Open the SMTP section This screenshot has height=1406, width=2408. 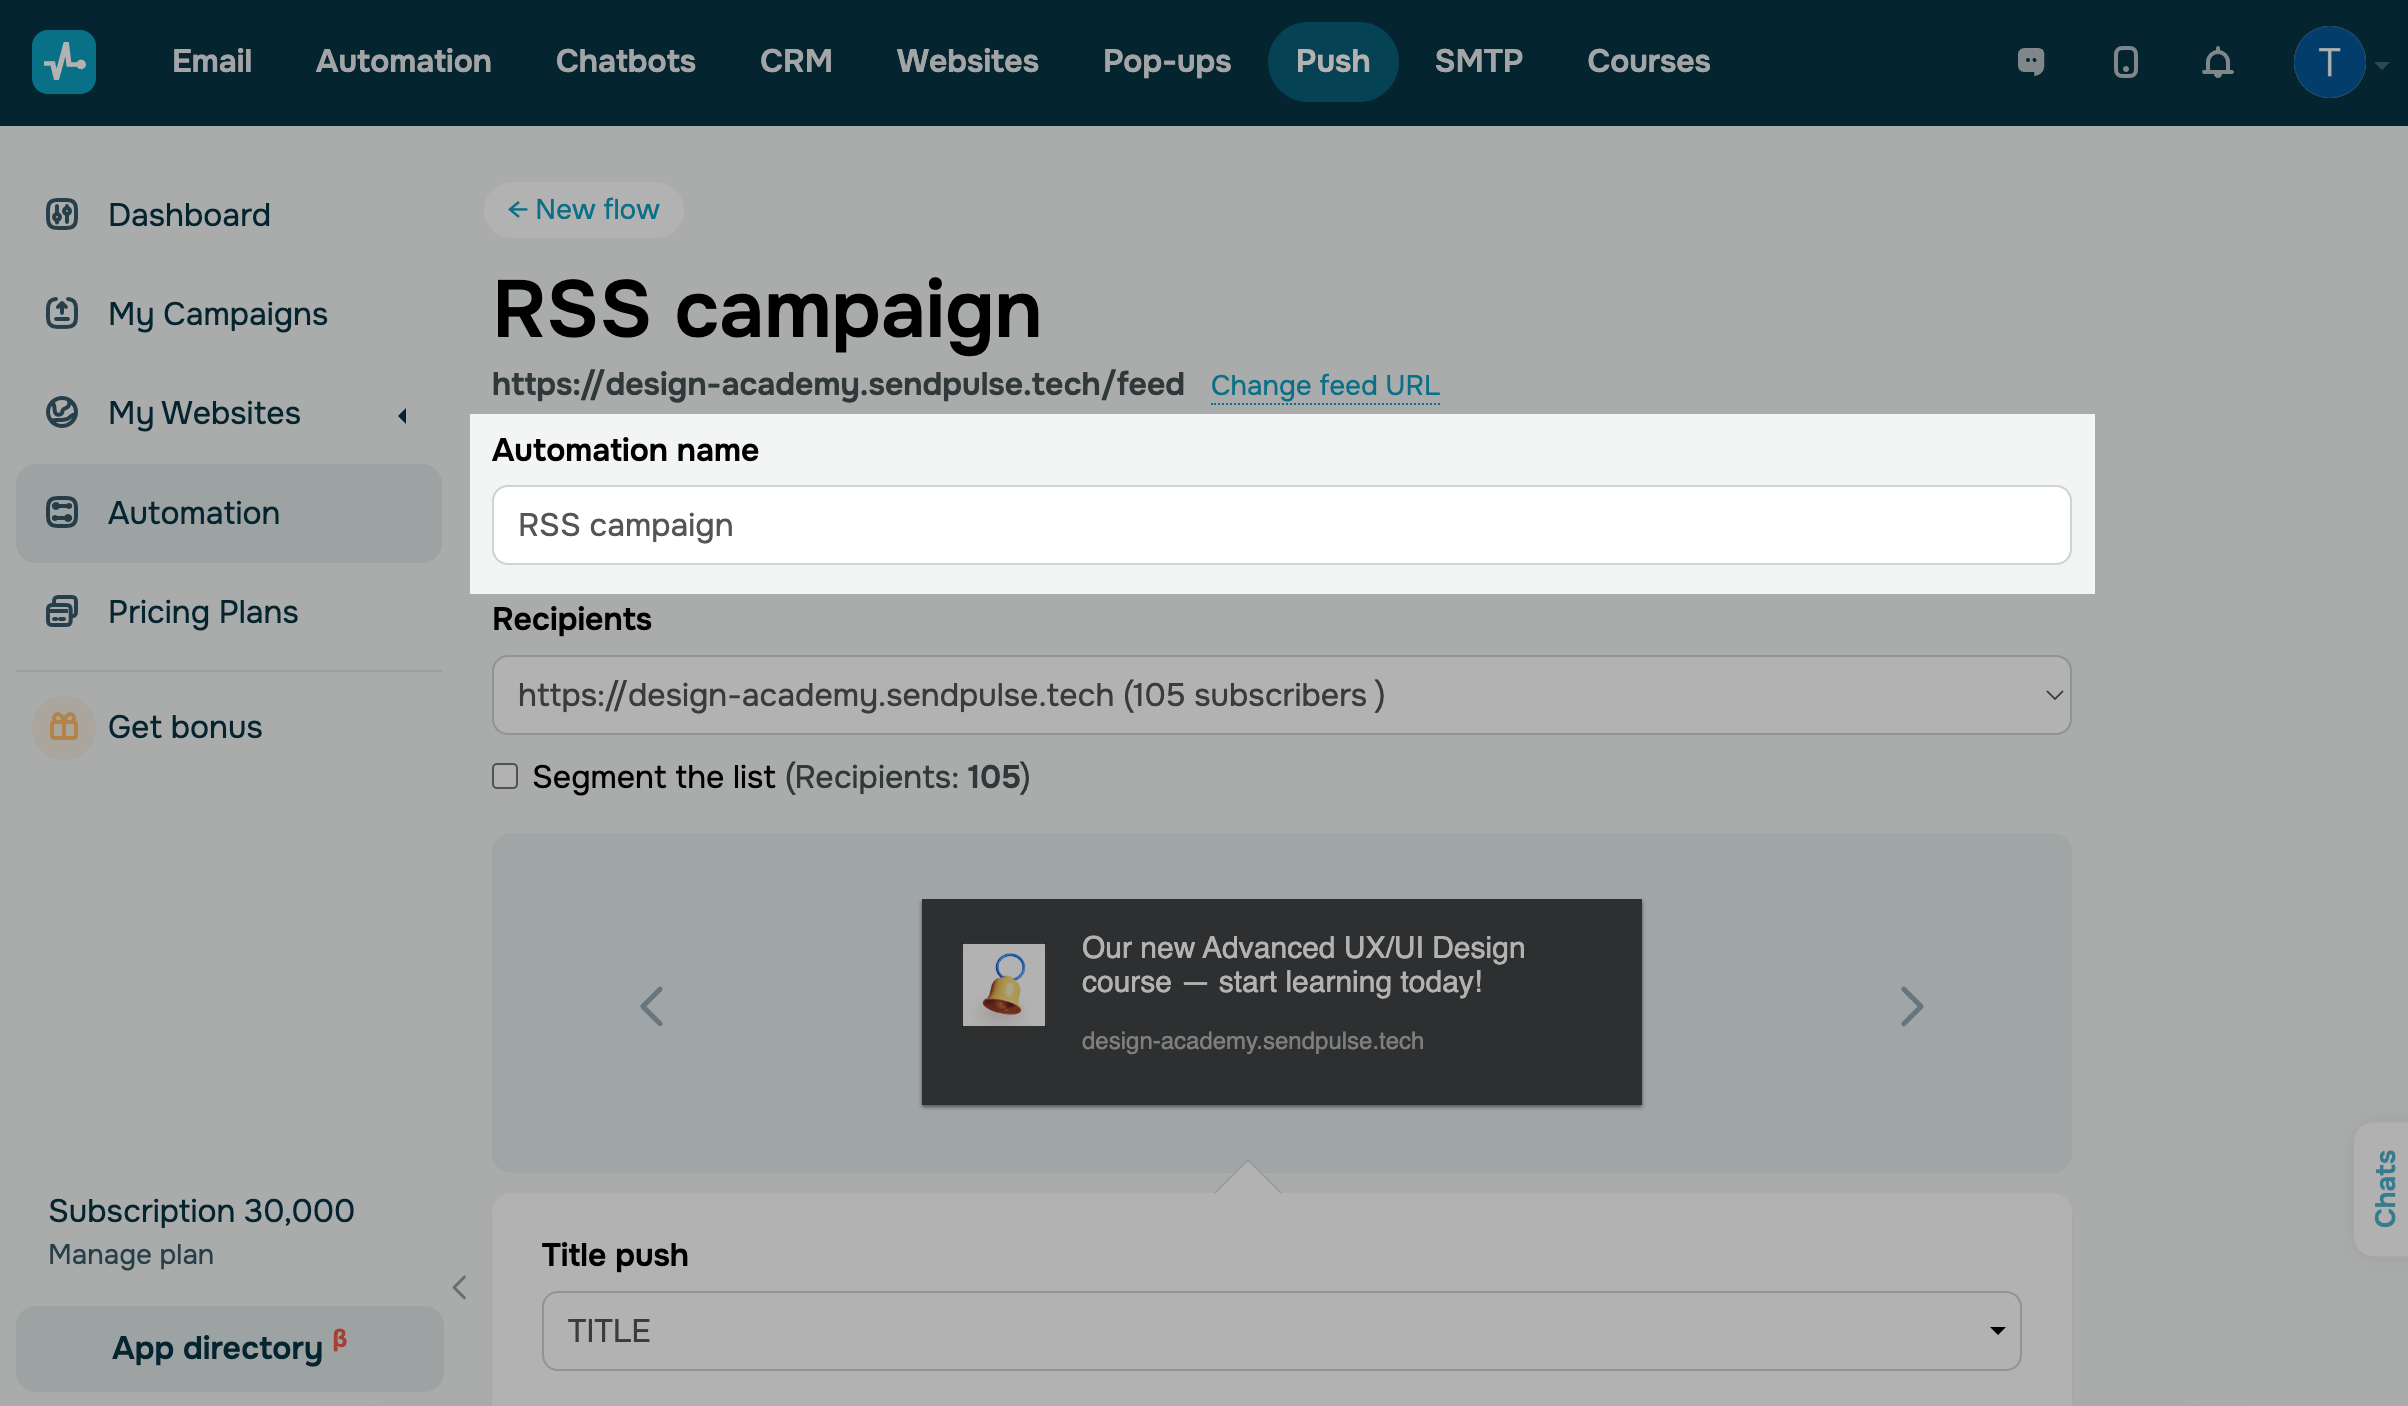pyautogui.click(x=1478, y=62)
